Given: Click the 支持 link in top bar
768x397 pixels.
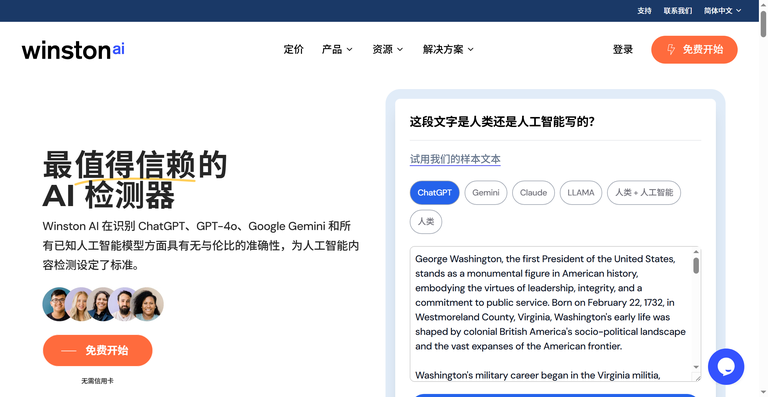Looking at the screenshot, I should (644, 10).
